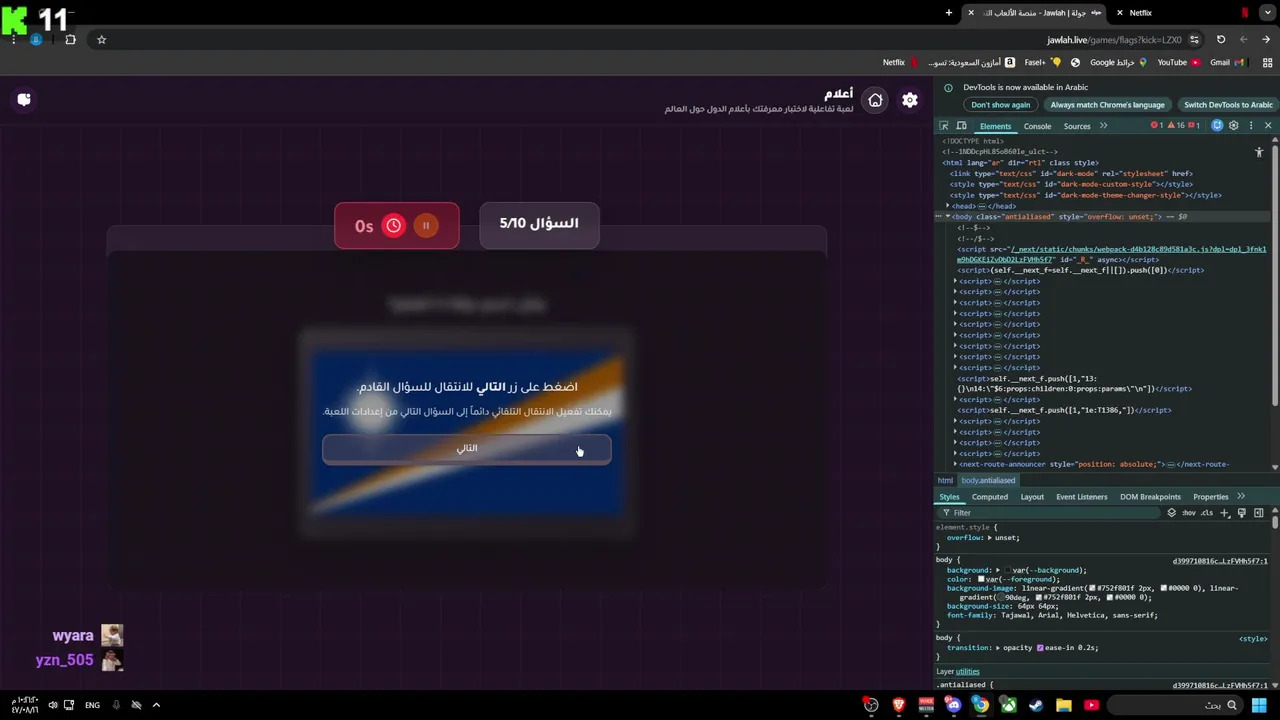Click purple ease-in easing swatch
This screenshot has height=720, width=1280.
(1040, 648)
